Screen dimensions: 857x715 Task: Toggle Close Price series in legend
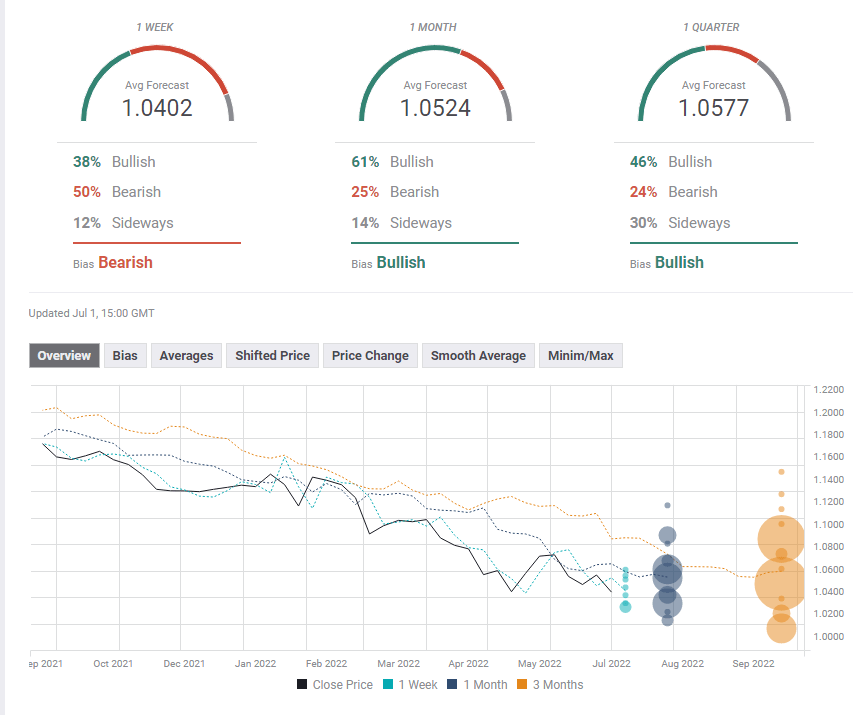click(x=334, y=685)
